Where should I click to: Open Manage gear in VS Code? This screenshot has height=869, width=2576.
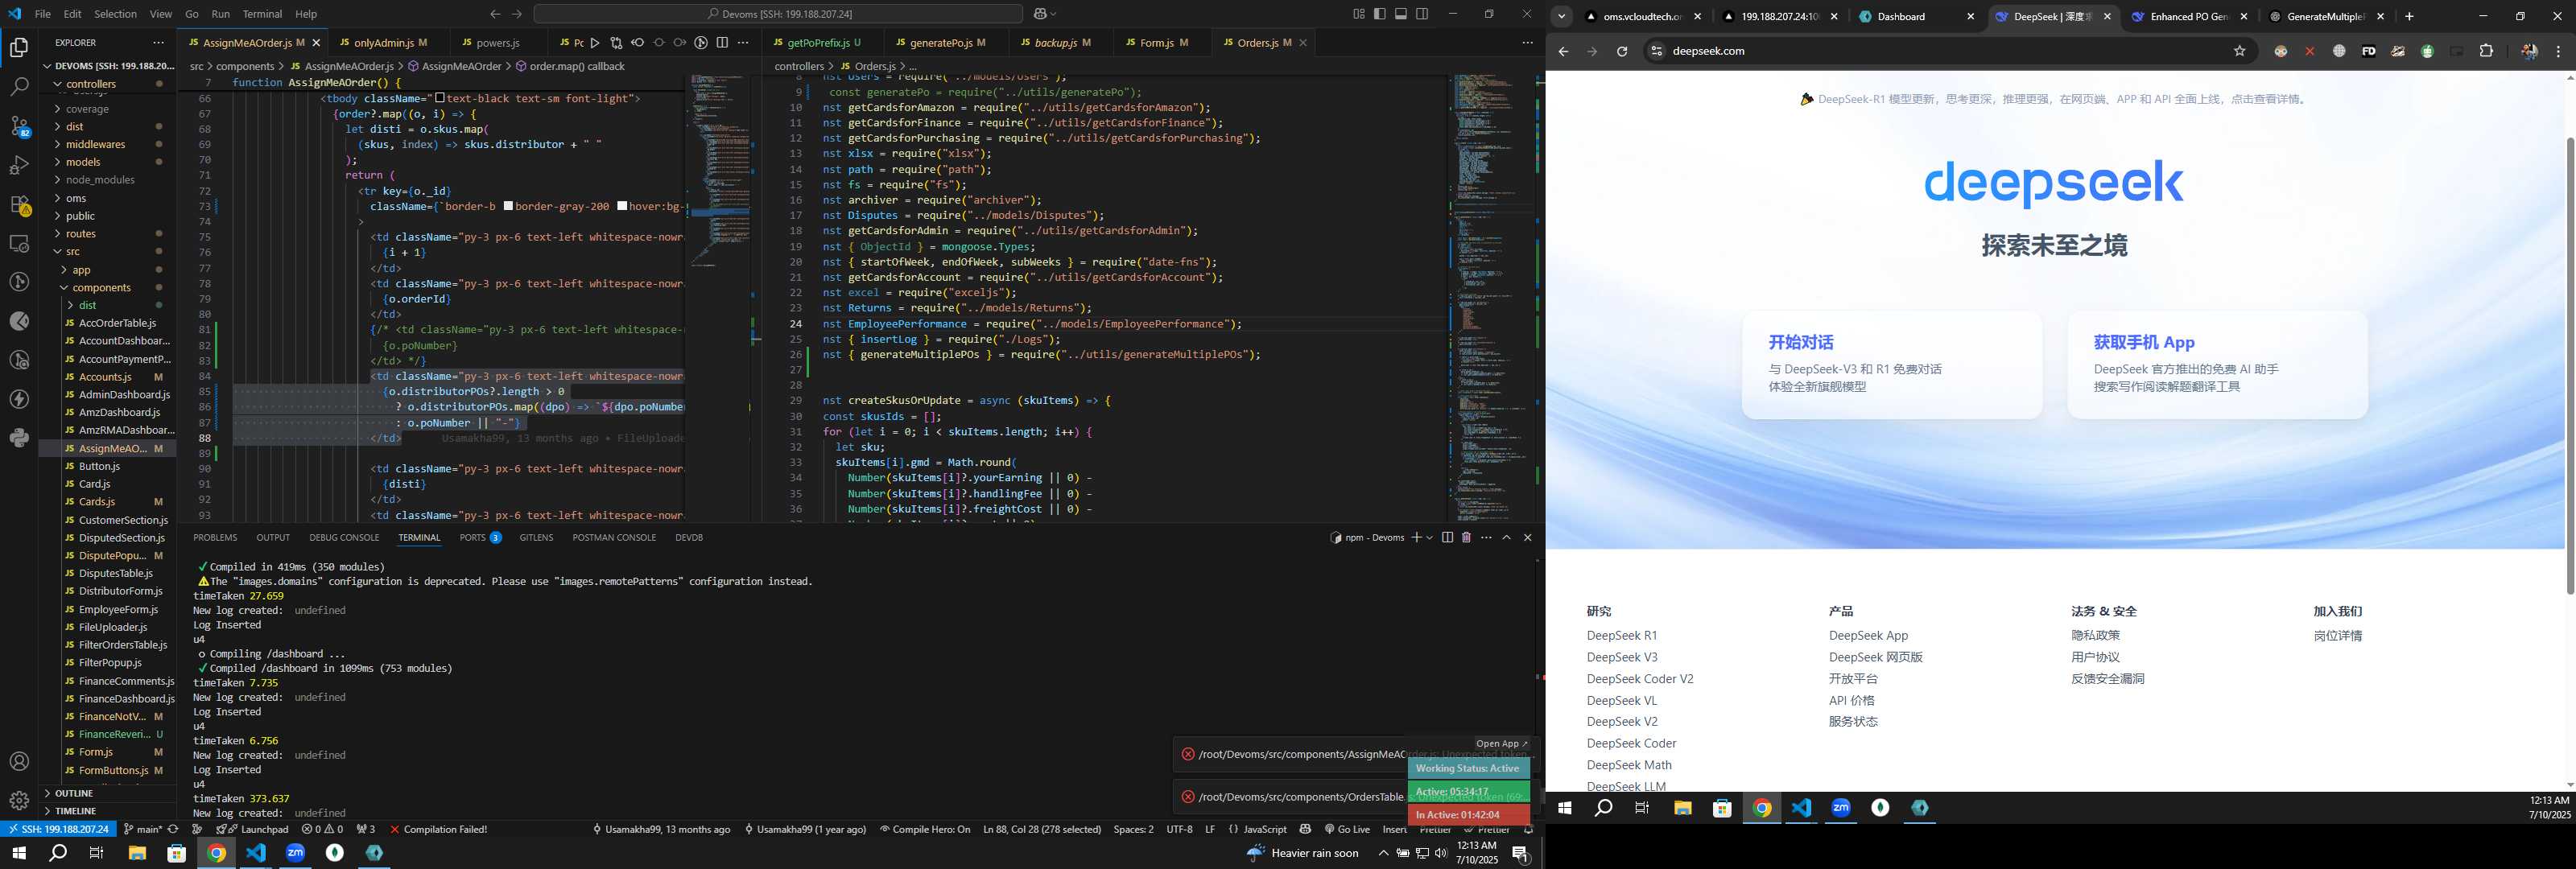[x=19, y=801]
